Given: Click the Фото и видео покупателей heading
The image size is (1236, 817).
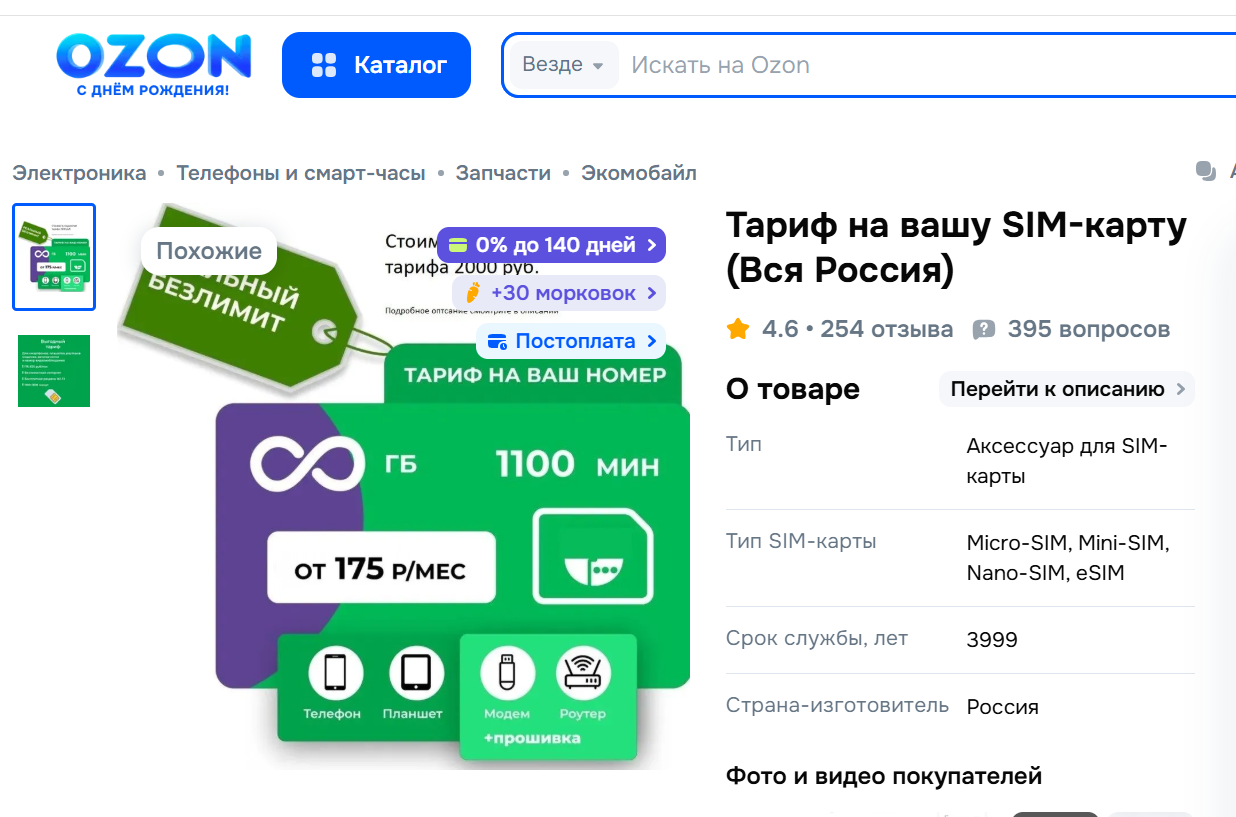Looking at the screenshot, I should [884, 775].
